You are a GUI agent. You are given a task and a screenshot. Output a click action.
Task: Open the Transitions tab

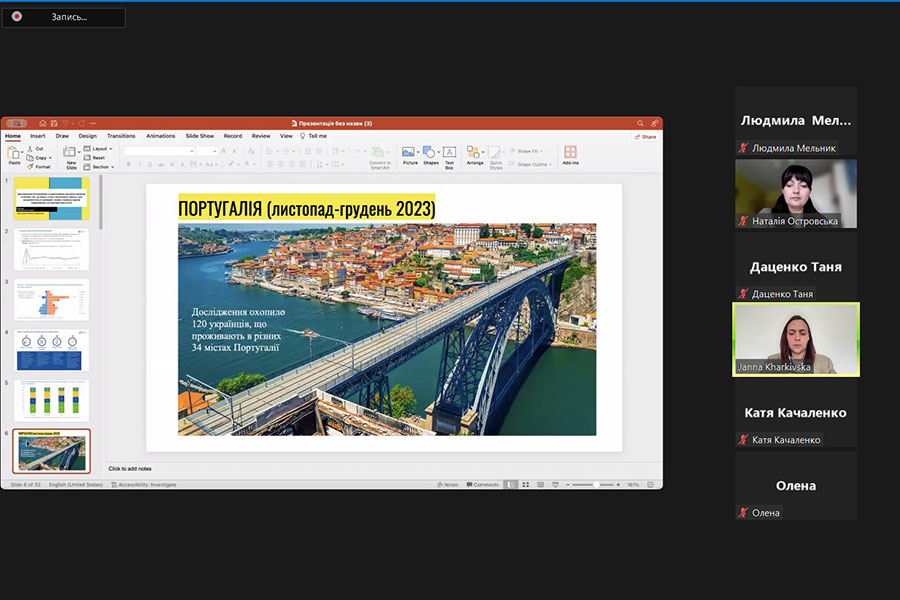click(x=121, y=136)
